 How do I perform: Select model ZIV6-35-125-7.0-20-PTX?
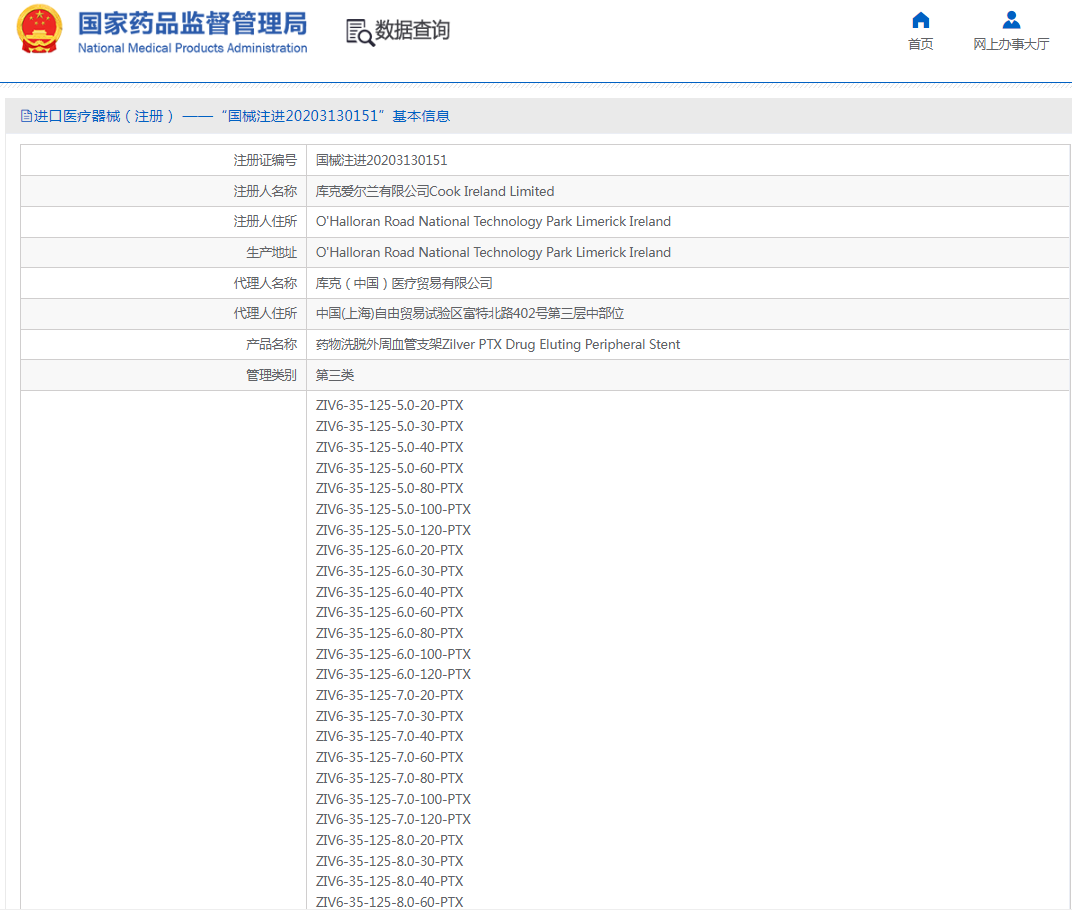pyautogui.click(x=389, y=695)
